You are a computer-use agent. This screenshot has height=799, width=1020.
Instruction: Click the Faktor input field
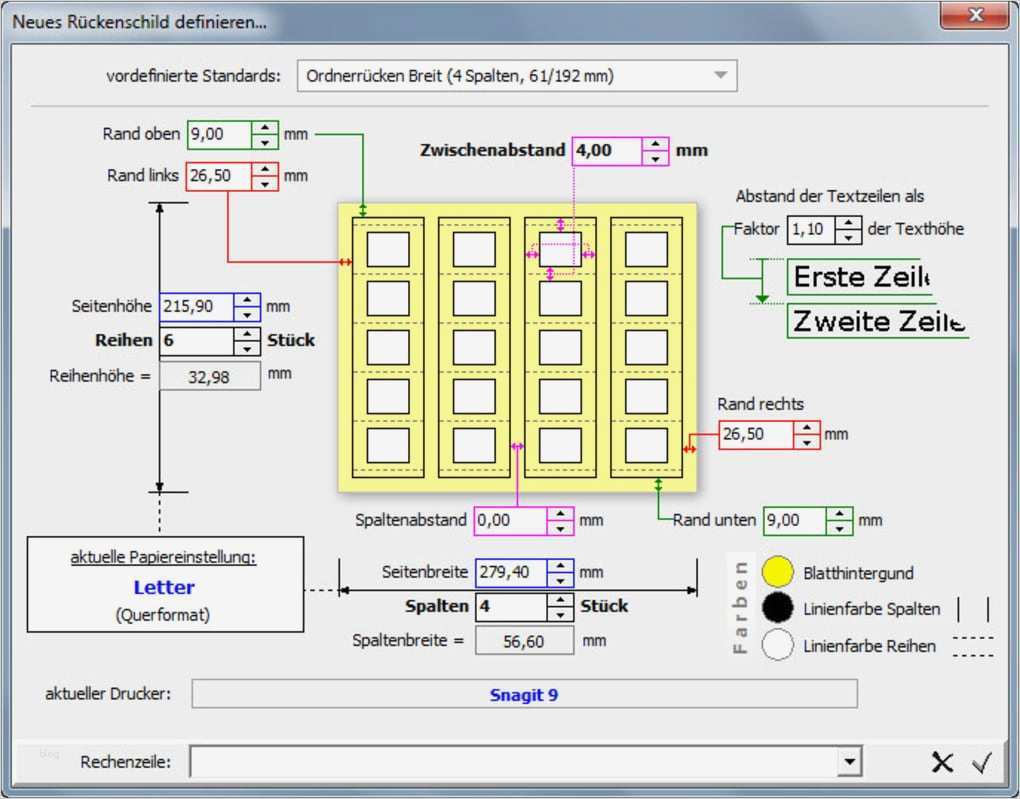pos(811,230)
